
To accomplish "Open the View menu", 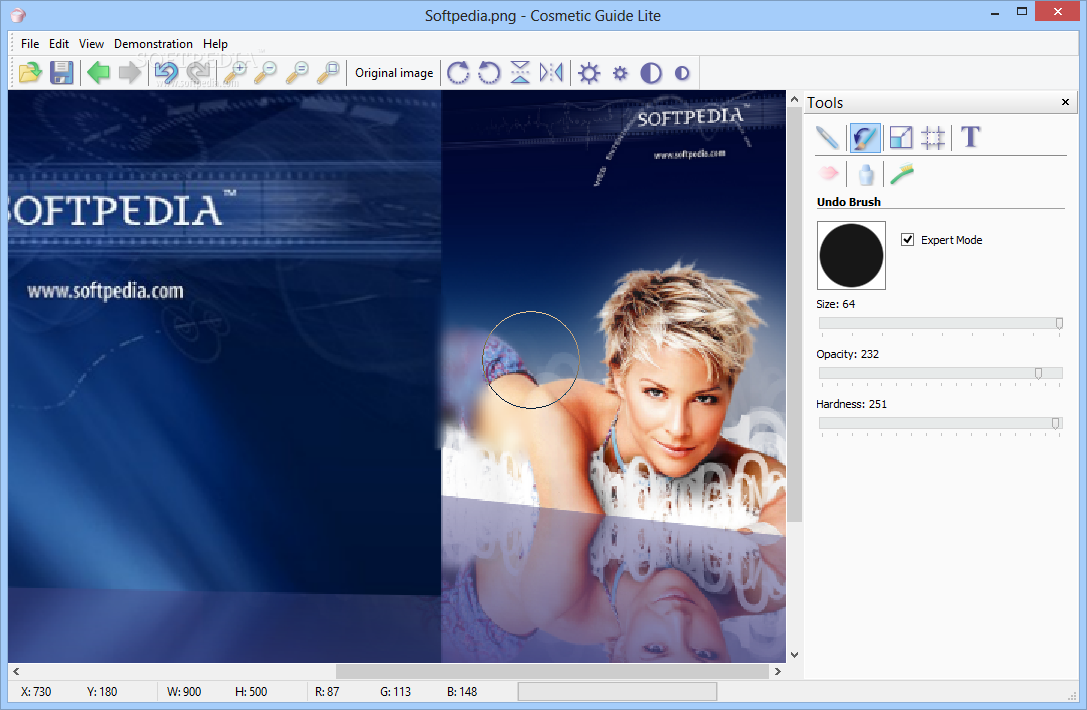I will click(91, 44).
